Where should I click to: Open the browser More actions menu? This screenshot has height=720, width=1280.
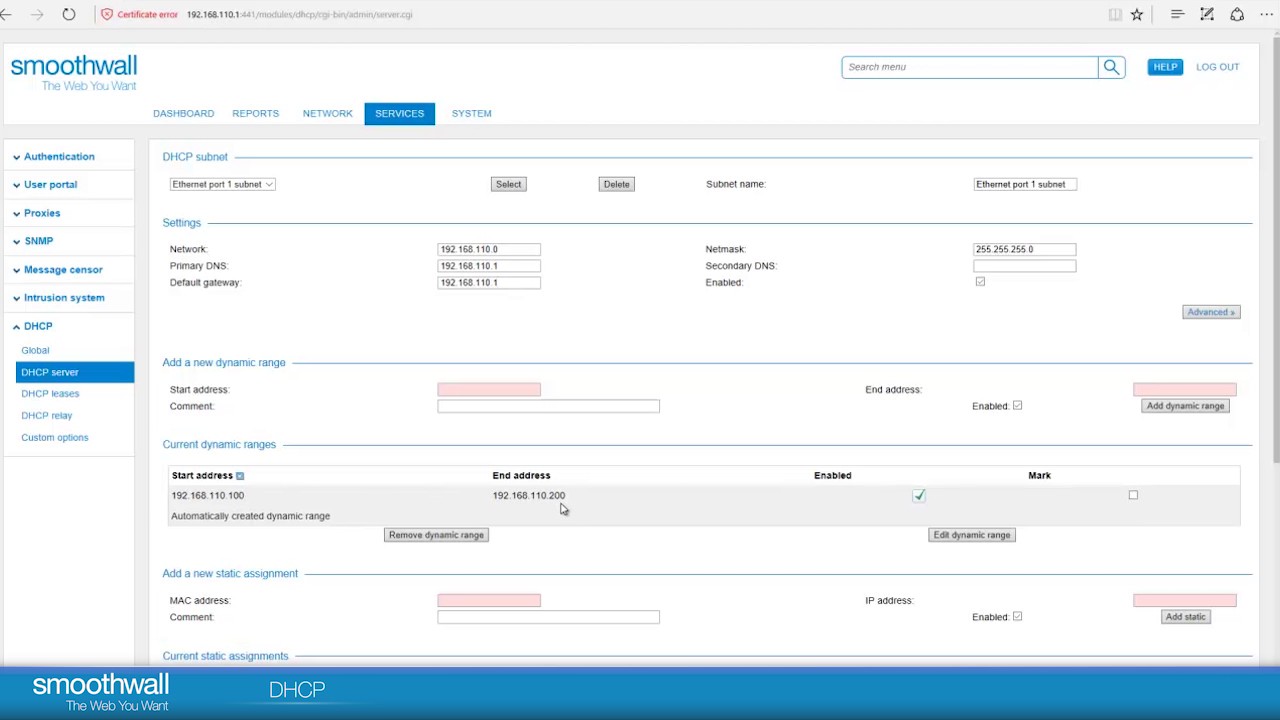pyautogui.click(x=1267, y=15)
